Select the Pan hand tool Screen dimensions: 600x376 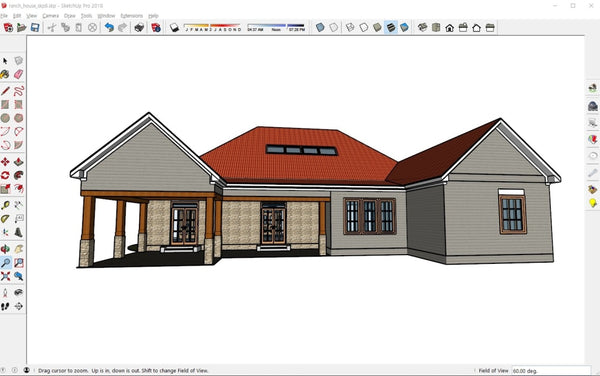pos(18,249)
